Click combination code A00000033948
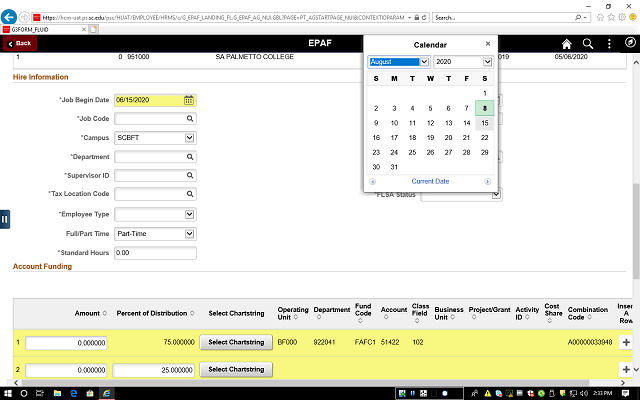The height and width of the screenshot is (400, 640). [x=590, y=342]
